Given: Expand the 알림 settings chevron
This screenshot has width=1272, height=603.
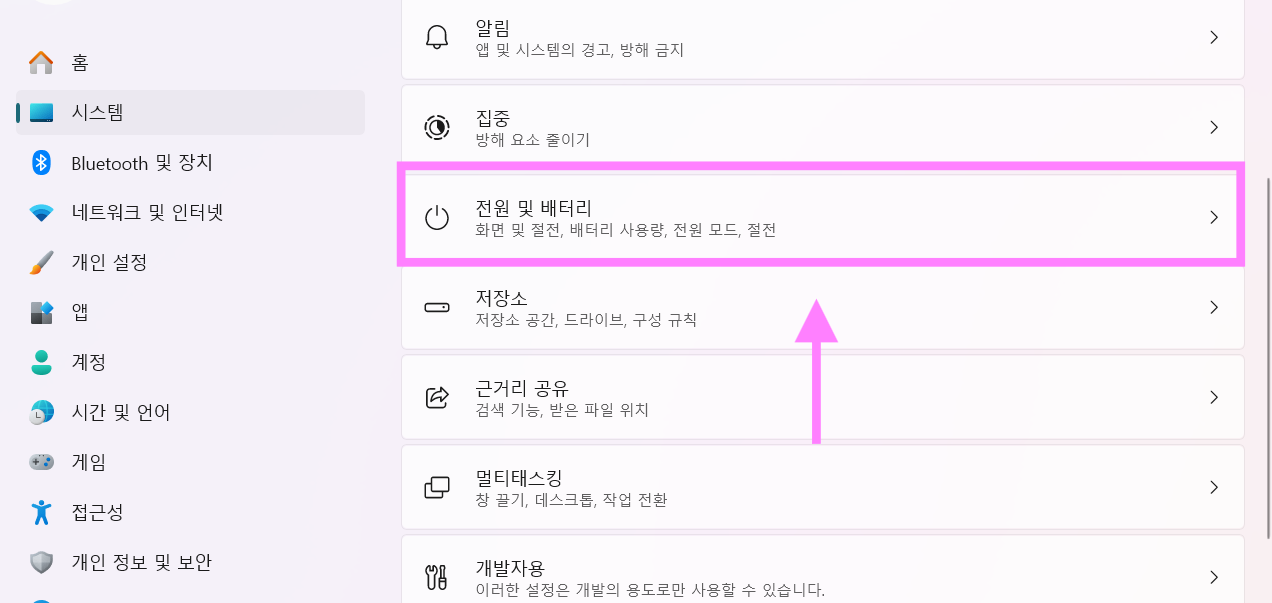Looking at the screenshot, I should pyautogui.click(x=1214, y=37).
